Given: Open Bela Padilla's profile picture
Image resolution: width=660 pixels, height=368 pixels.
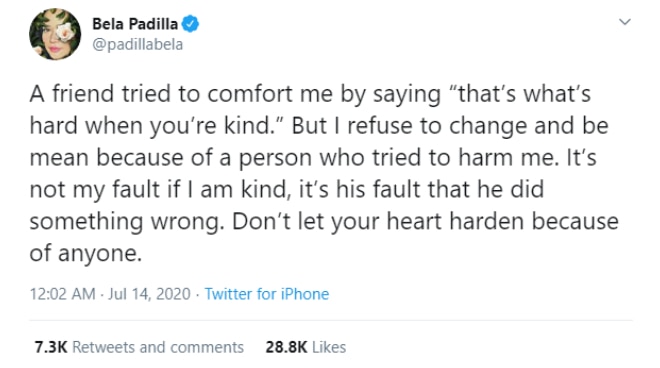Looking at the screenshot, I should click(x=55, y=34).
